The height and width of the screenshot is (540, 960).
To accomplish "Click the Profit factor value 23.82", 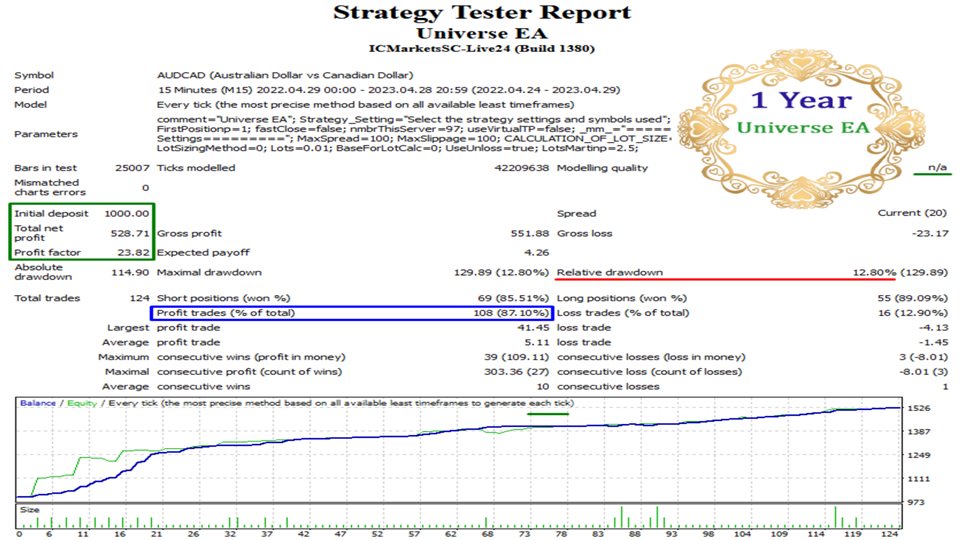I will 133,252.
